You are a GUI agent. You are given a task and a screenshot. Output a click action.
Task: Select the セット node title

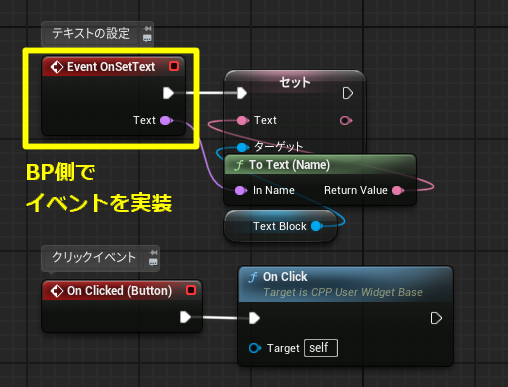tap(295, 82)
